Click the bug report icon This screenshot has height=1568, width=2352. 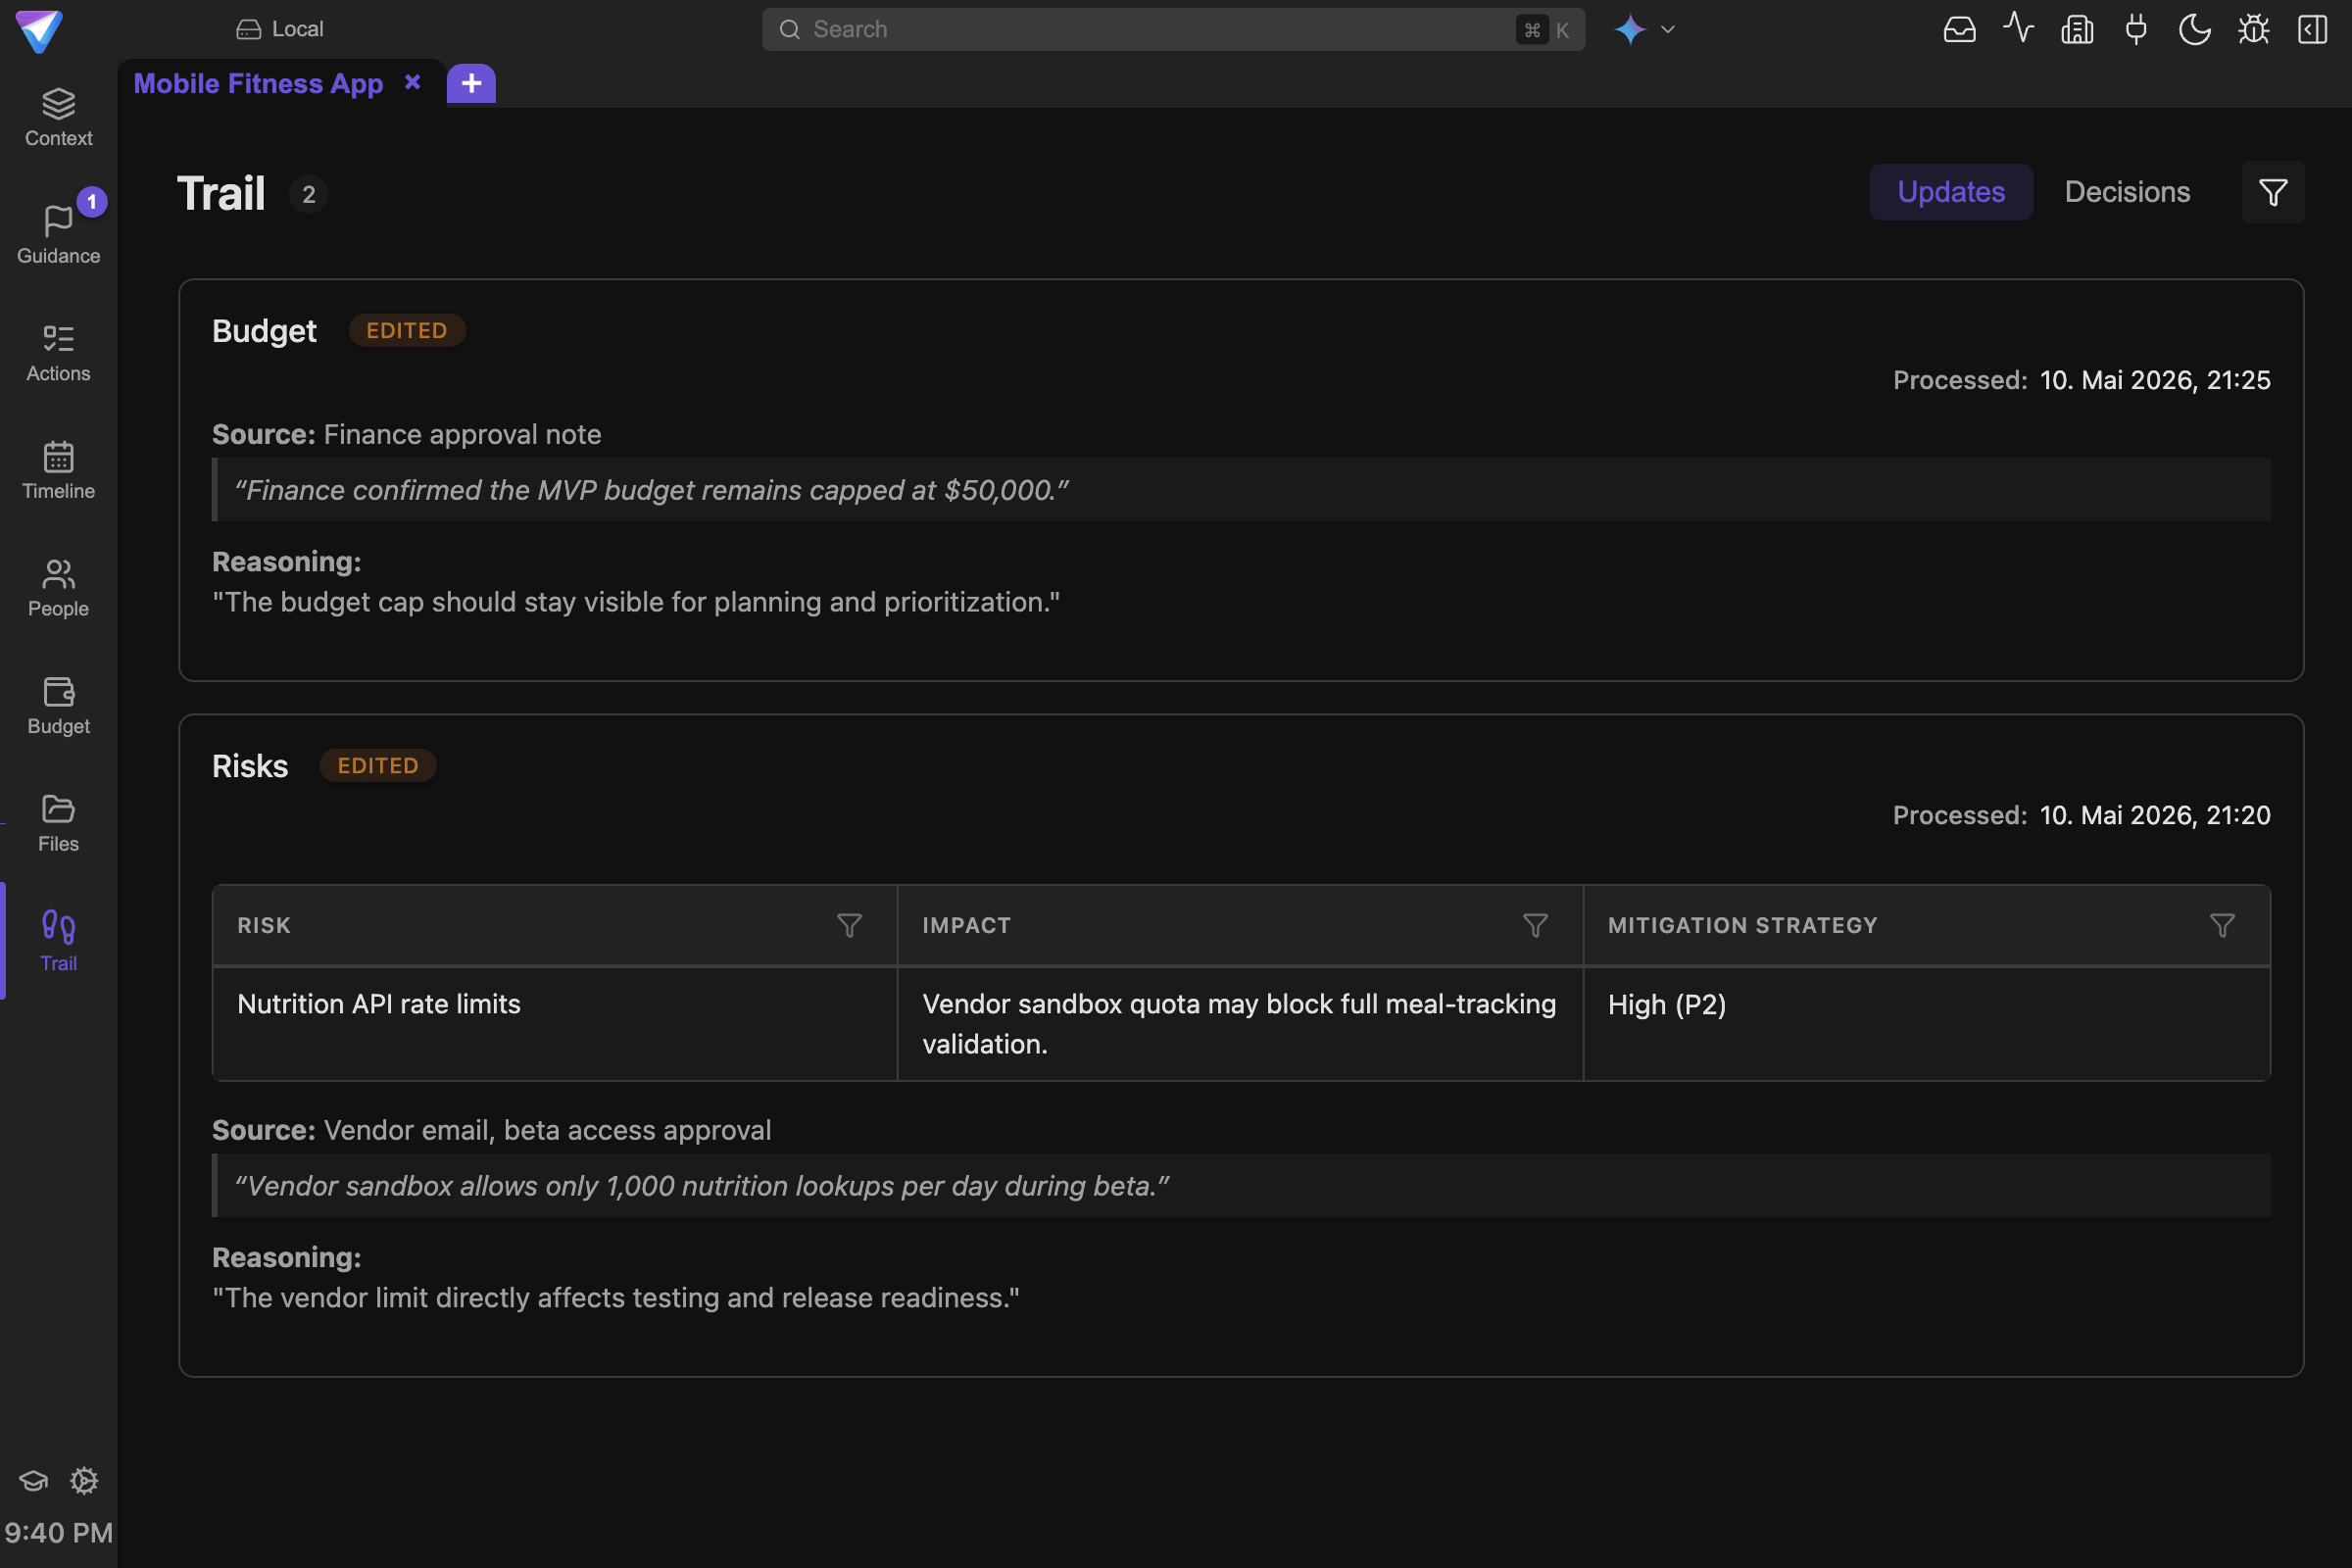pyautogui.click(x=2253, y=29)
